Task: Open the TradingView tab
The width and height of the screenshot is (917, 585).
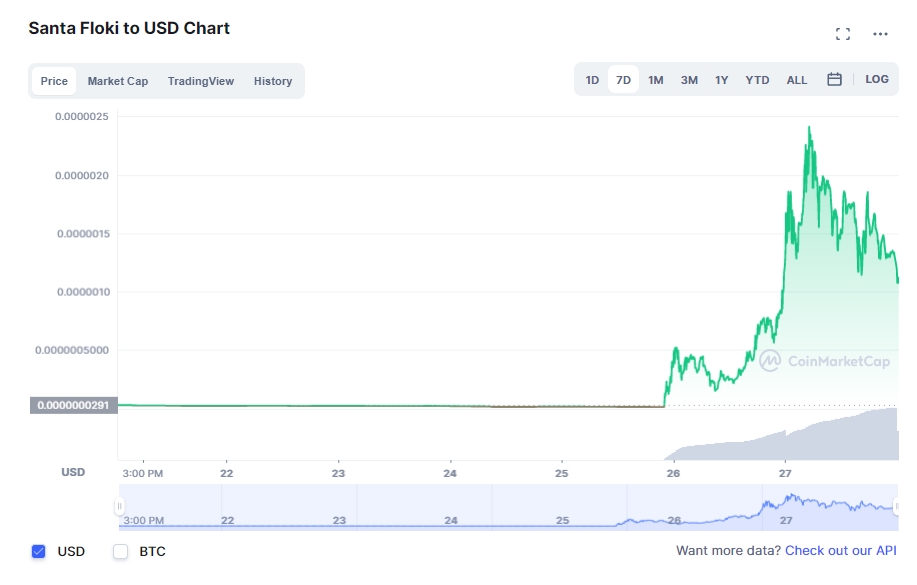Action: [201, 81]
